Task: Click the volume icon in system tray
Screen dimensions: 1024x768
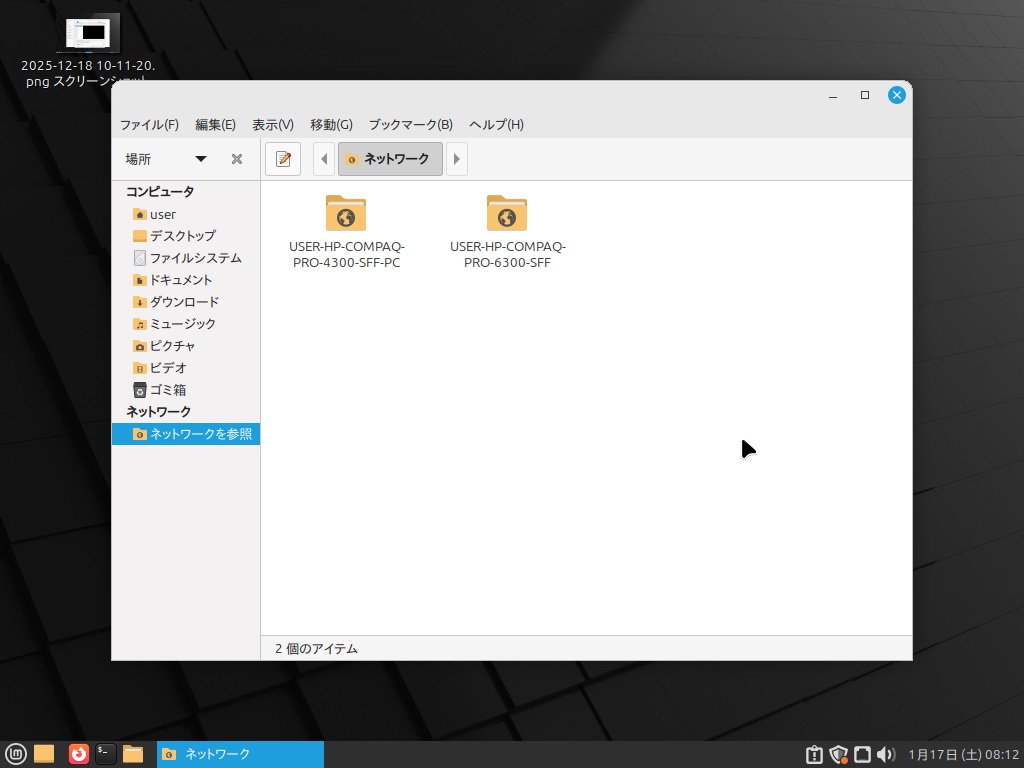Action: click(x=885, y=754)
